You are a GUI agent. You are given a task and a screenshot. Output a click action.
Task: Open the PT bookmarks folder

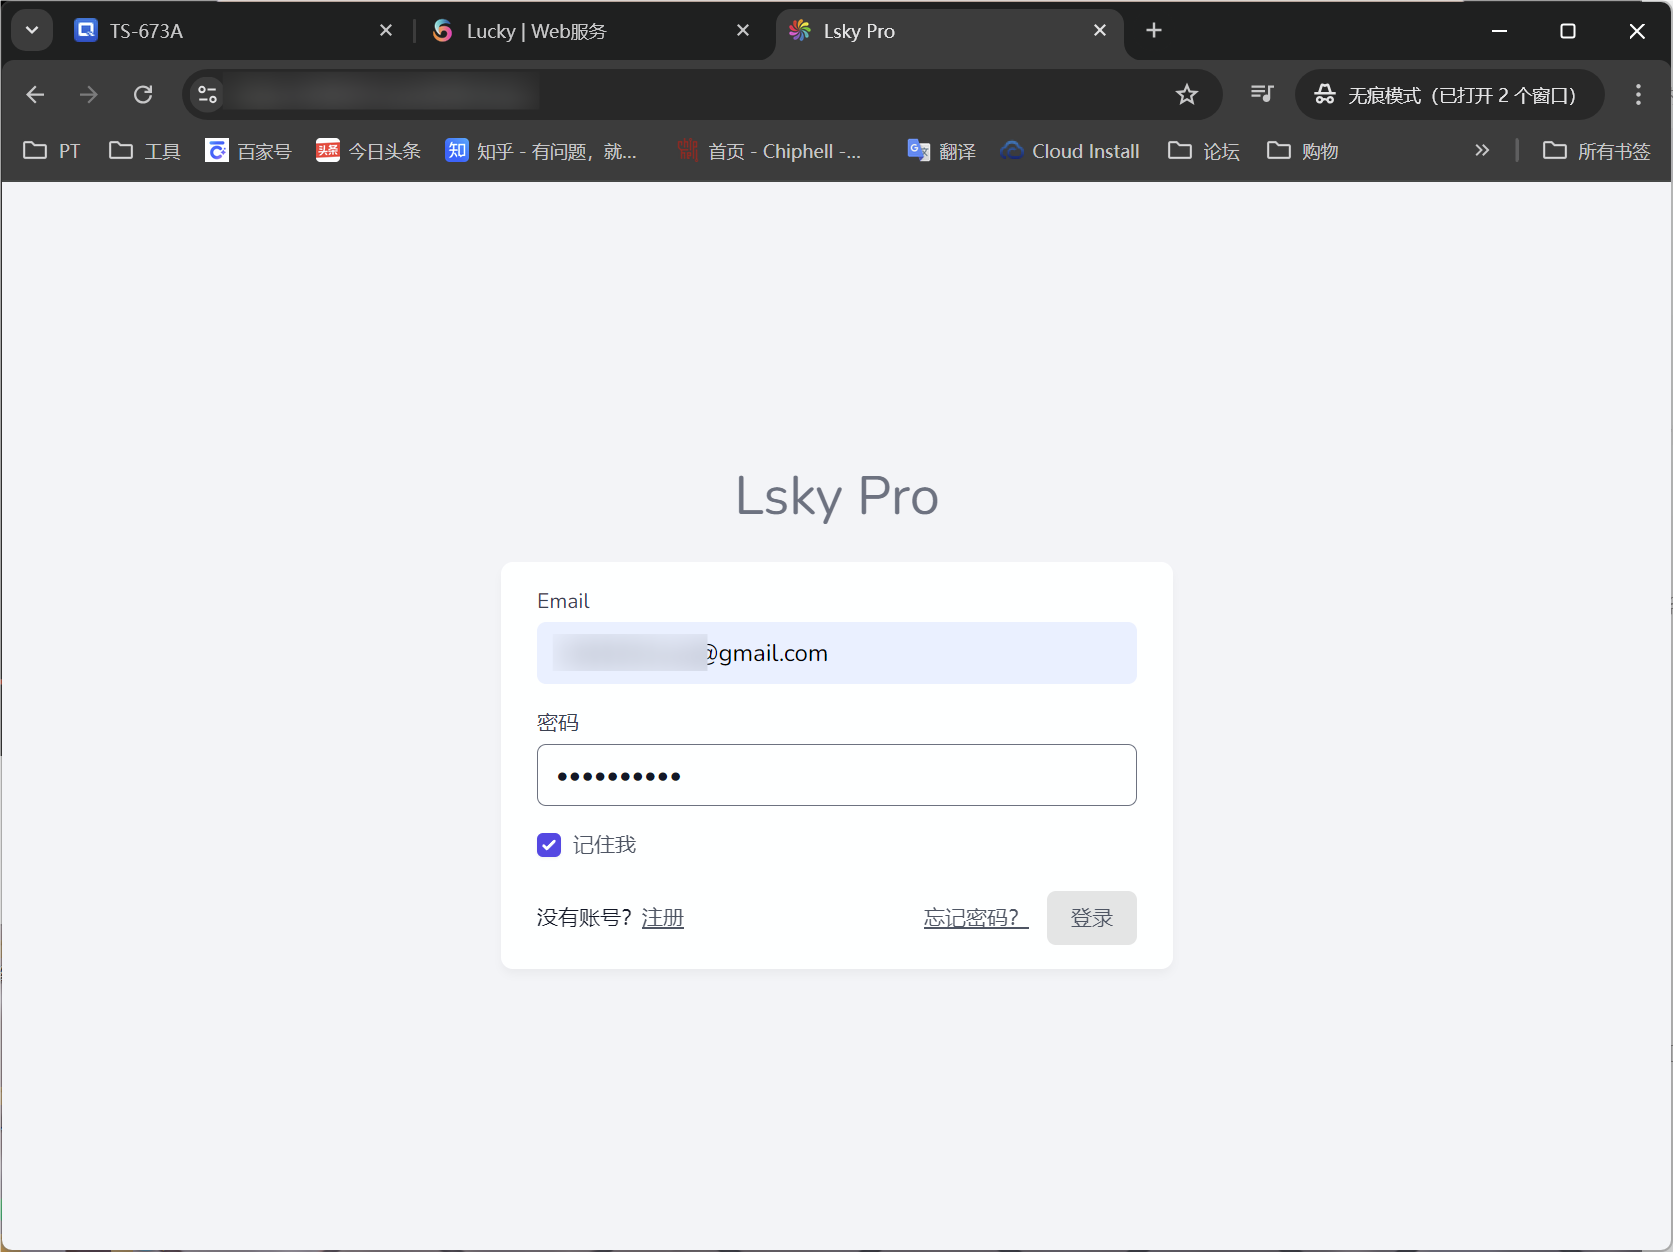coord(51,151)
